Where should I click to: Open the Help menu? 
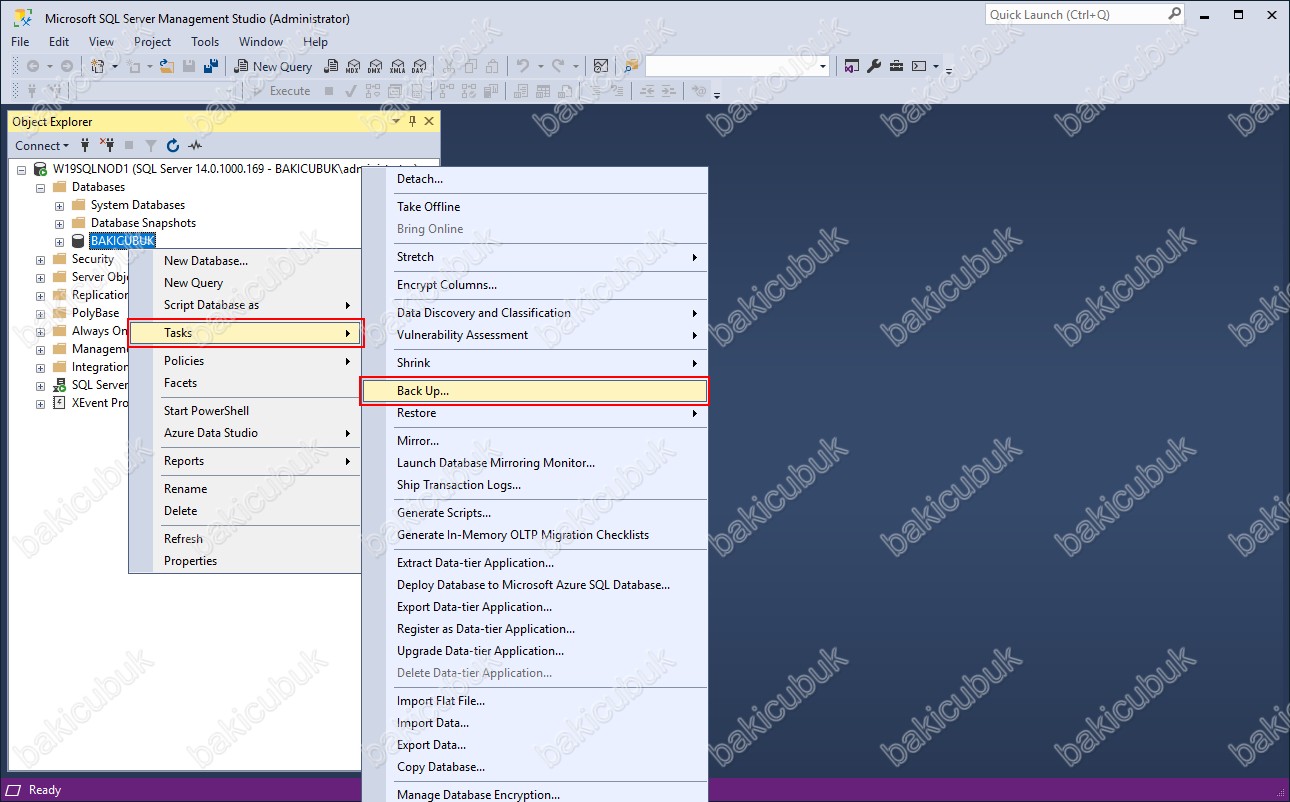(315, 42)
